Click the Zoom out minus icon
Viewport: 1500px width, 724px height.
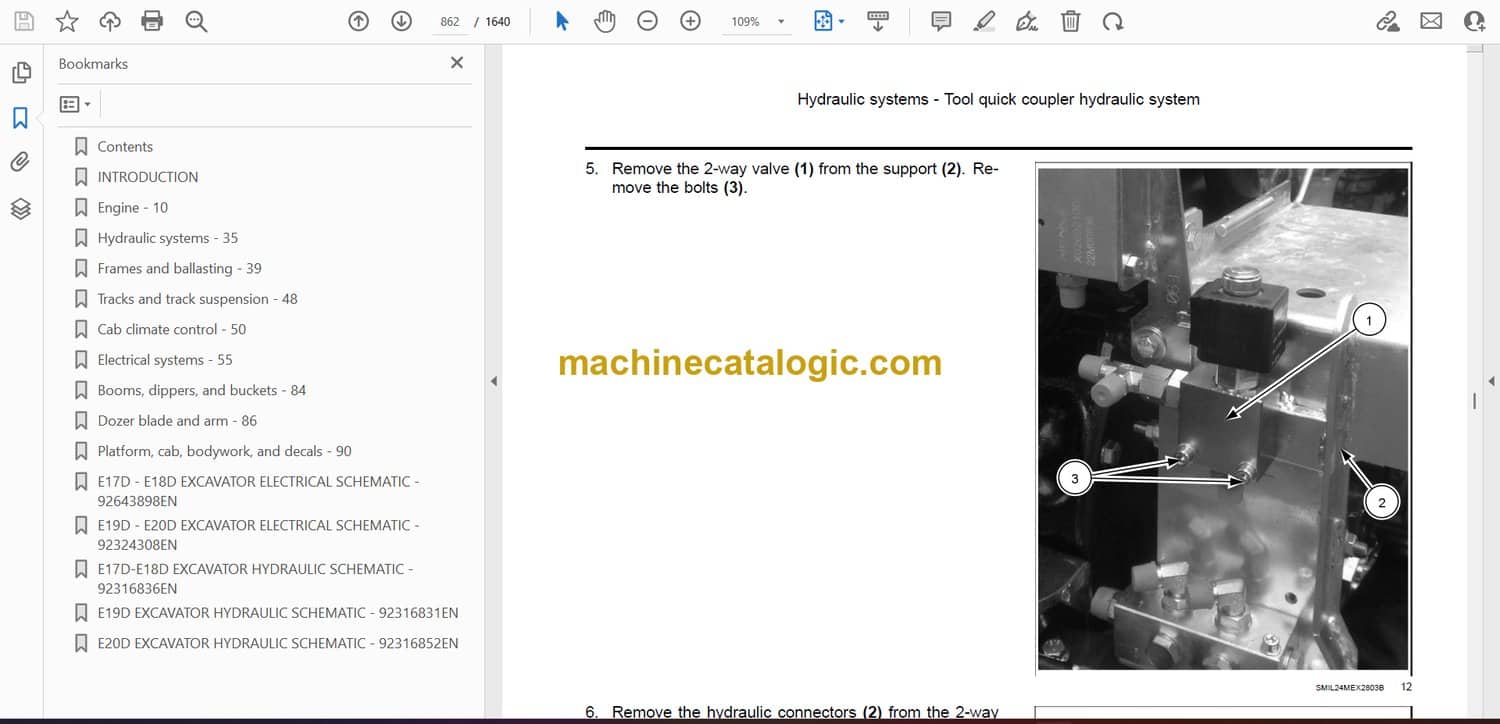pyautogui.click(x=647, y=21)
